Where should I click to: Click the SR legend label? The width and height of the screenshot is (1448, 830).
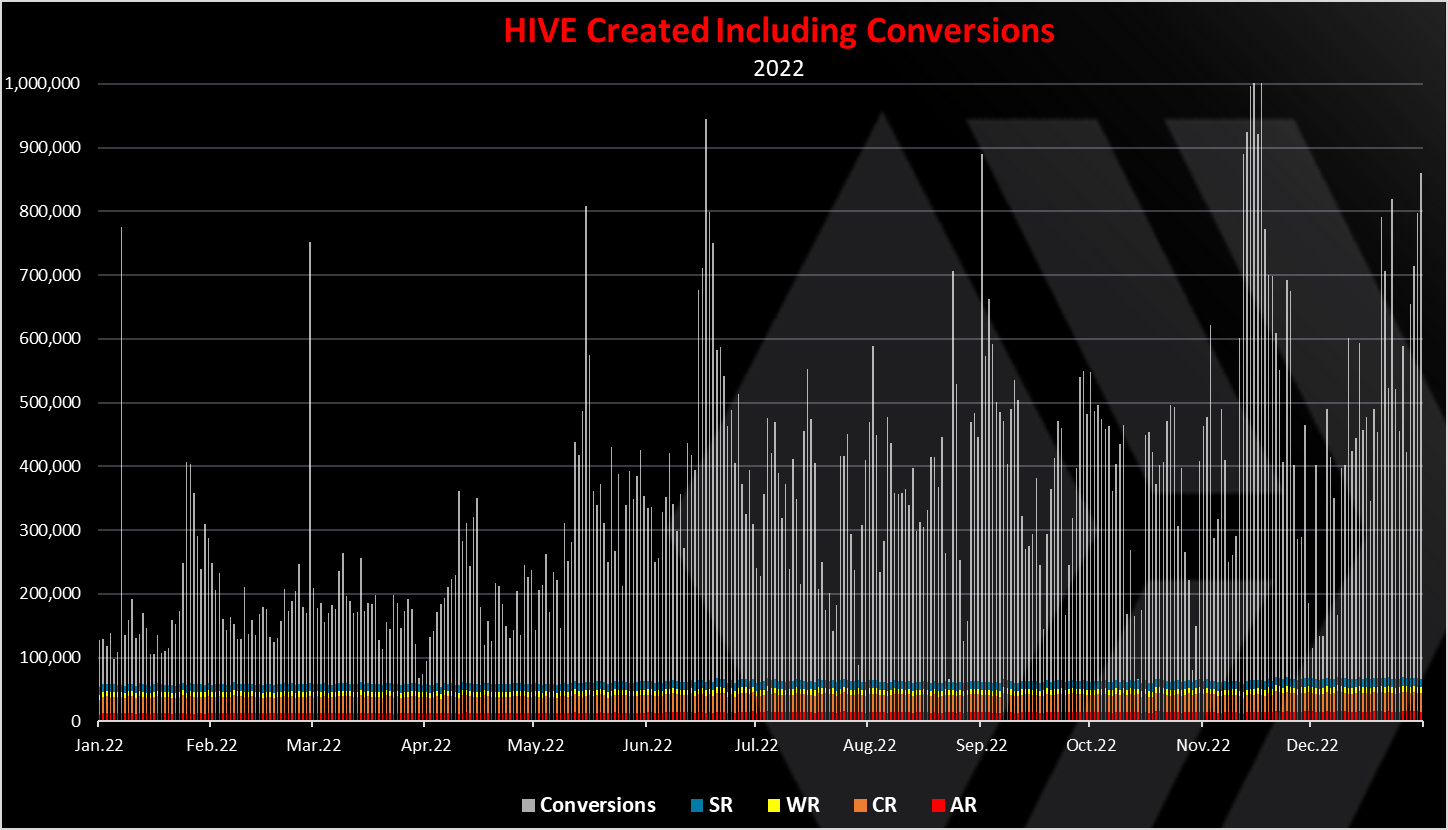(720, 805)
